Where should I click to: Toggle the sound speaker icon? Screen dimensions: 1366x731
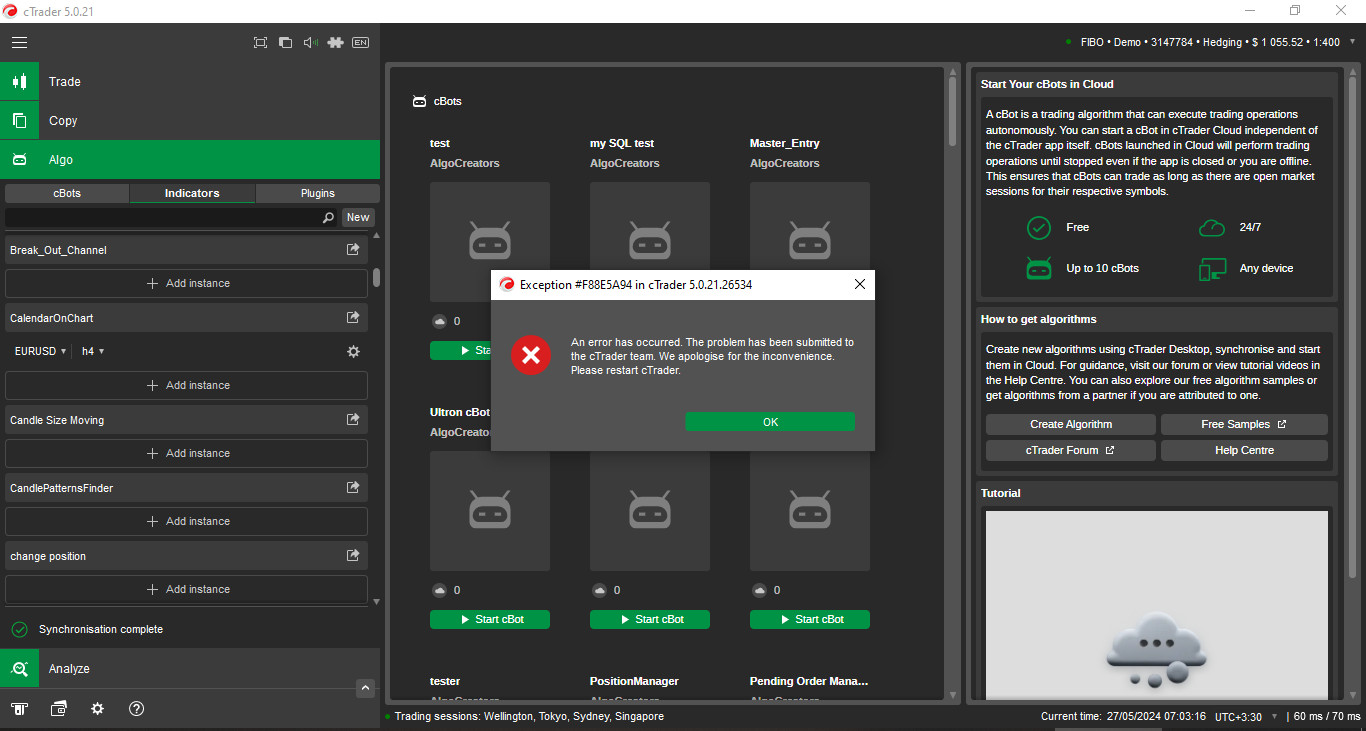[x=310, y=42]
